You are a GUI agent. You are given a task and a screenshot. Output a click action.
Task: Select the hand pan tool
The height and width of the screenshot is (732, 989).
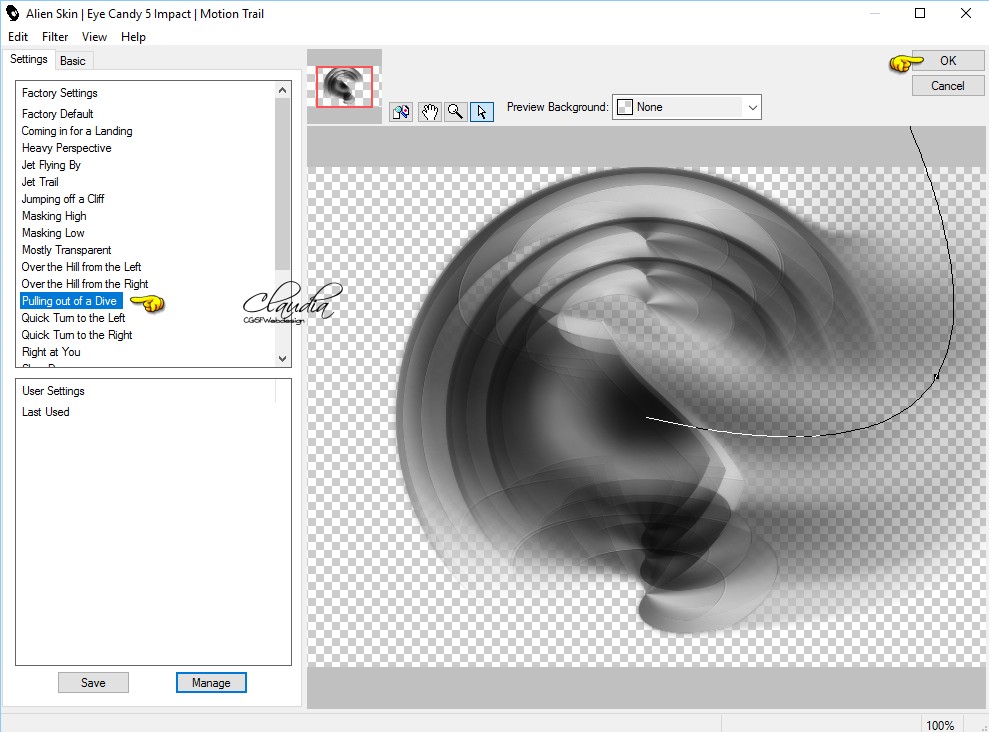430,112
